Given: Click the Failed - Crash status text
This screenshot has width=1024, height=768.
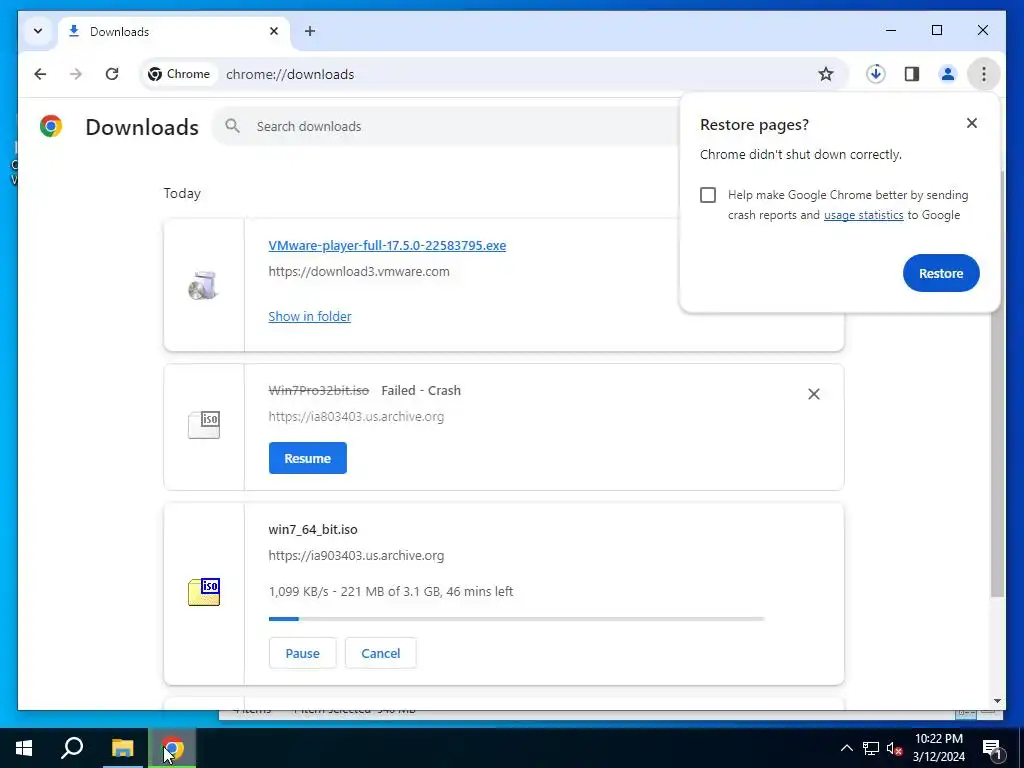Looking at the screenshot, I should [421, 391].
